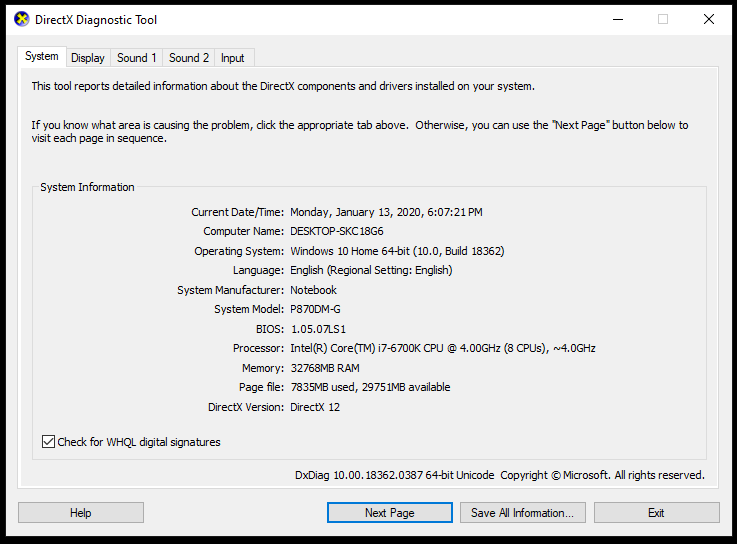This screenshot has height=544, width=737.
Task: Toggle Check for WHQL digital signatures checkbox
Action: pos(48,442)
